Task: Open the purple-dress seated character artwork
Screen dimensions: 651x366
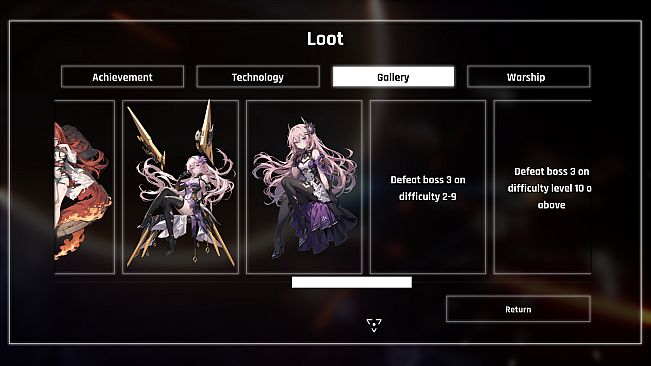Action: (304, 187)
